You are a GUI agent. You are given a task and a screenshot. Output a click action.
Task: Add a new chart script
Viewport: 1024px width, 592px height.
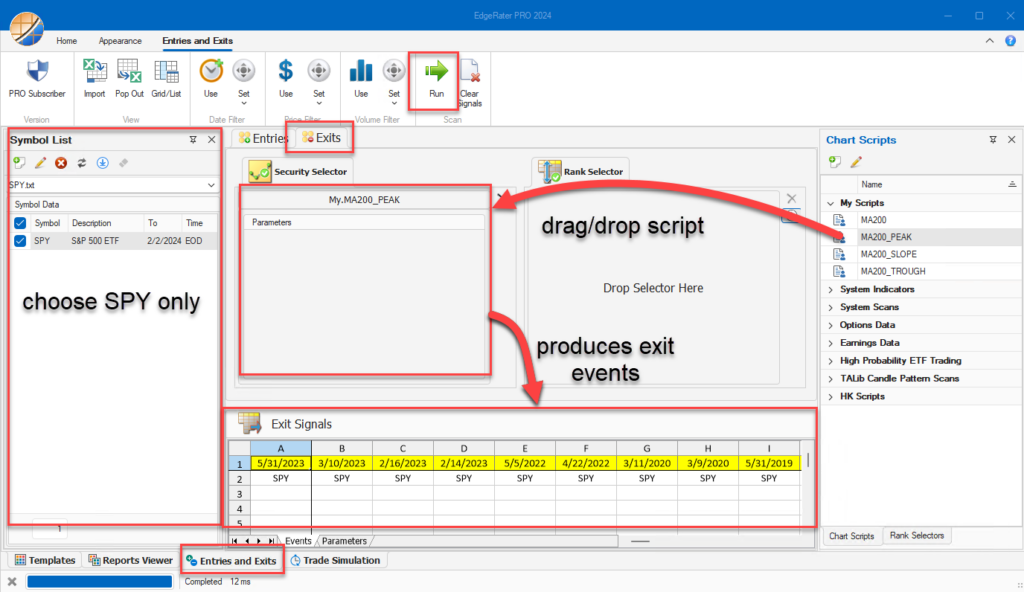(x=835, y=161)
